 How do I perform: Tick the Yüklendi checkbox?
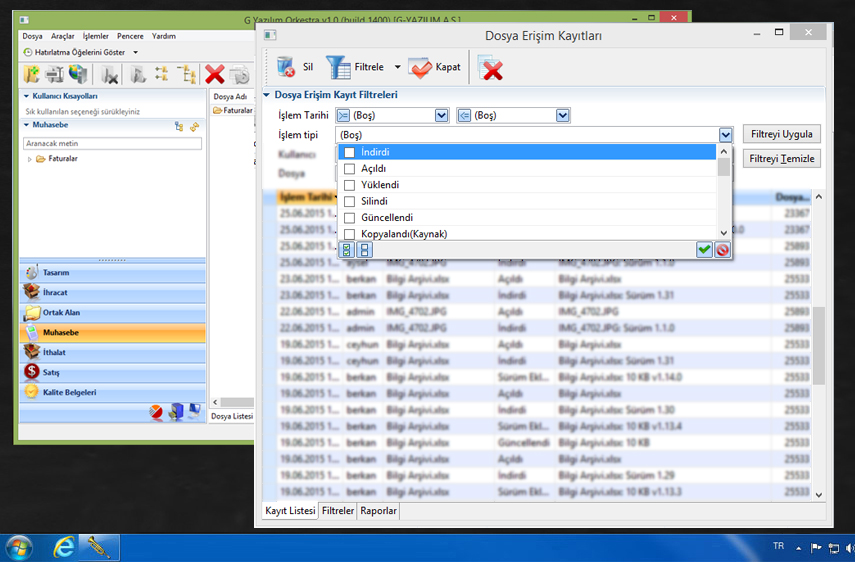pos(349,185)
